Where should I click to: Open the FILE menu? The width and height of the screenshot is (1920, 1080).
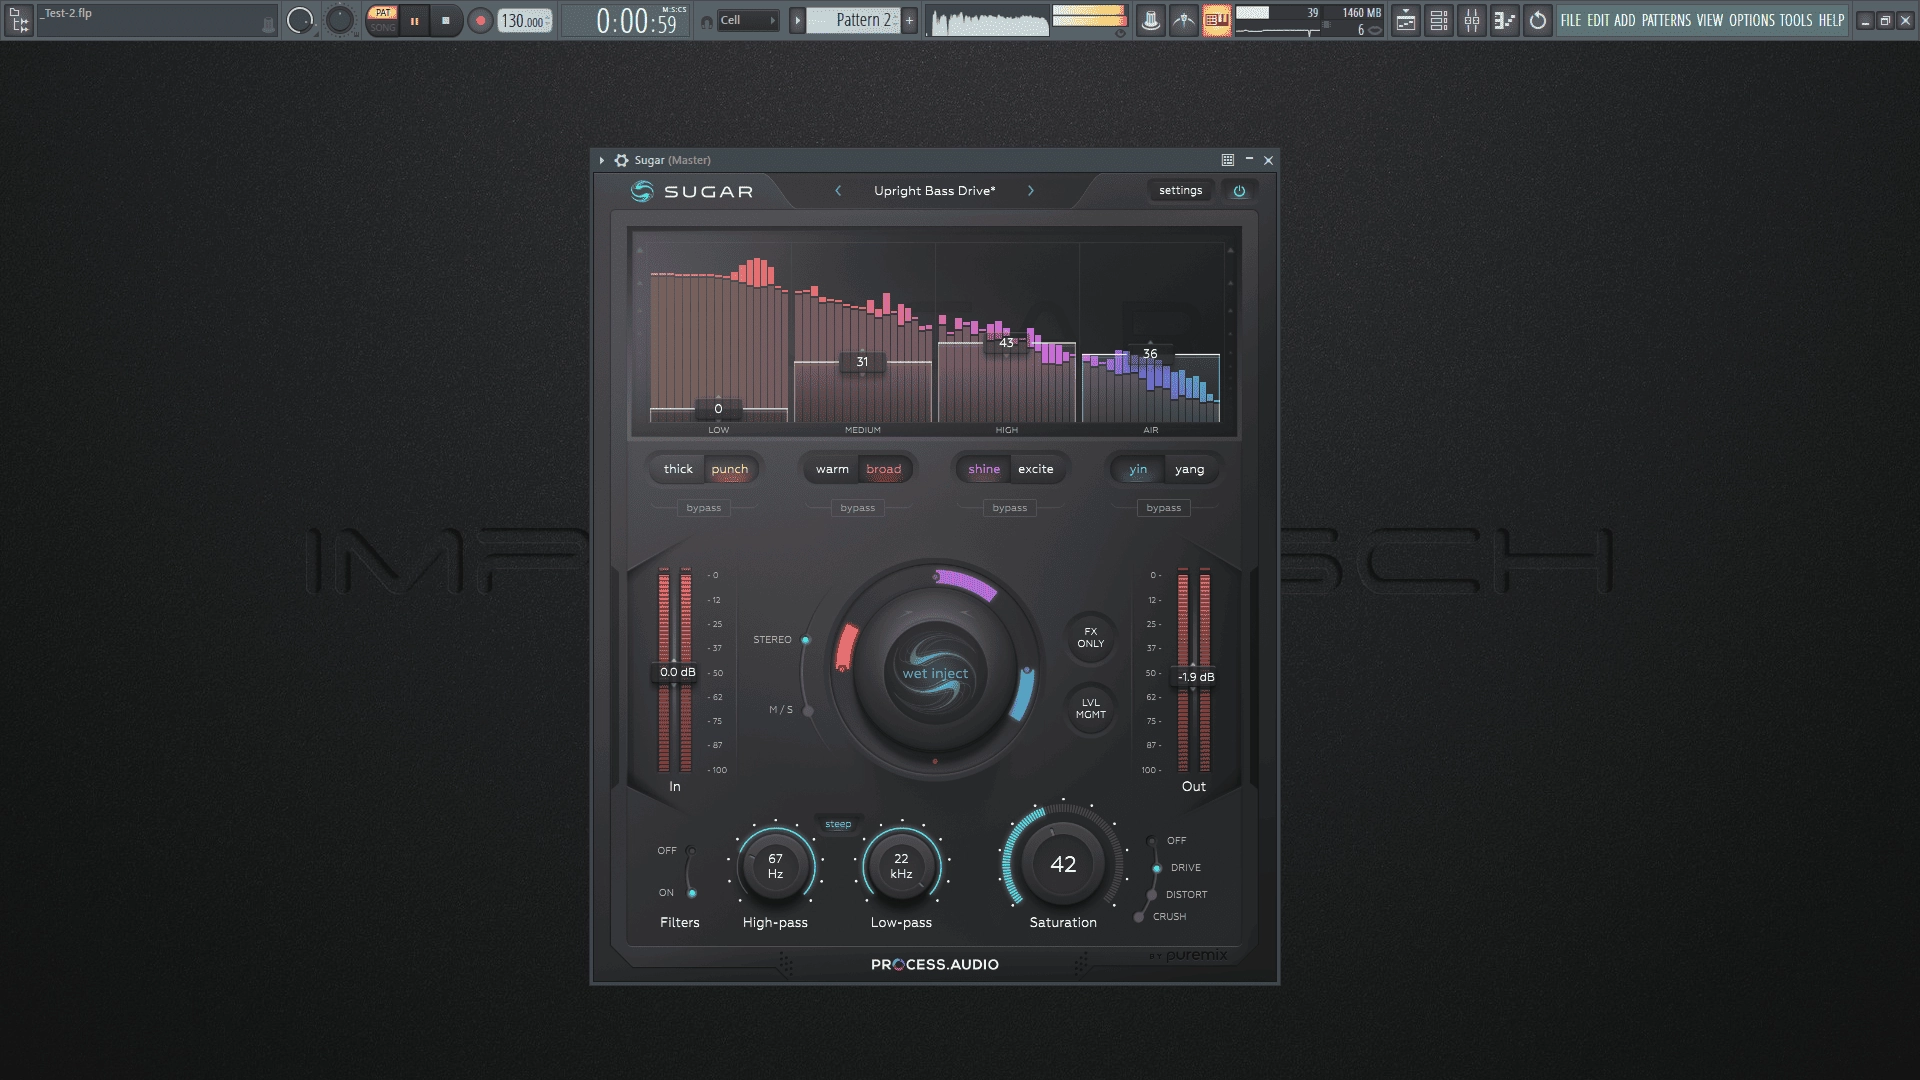[1571, 20]
